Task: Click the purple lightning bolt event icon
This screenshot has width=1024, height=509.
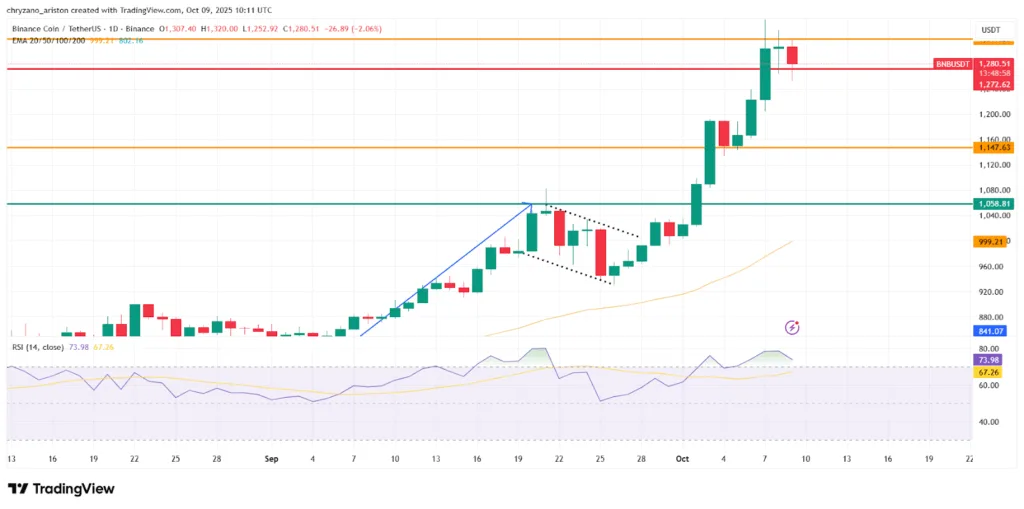Action: 792,326
